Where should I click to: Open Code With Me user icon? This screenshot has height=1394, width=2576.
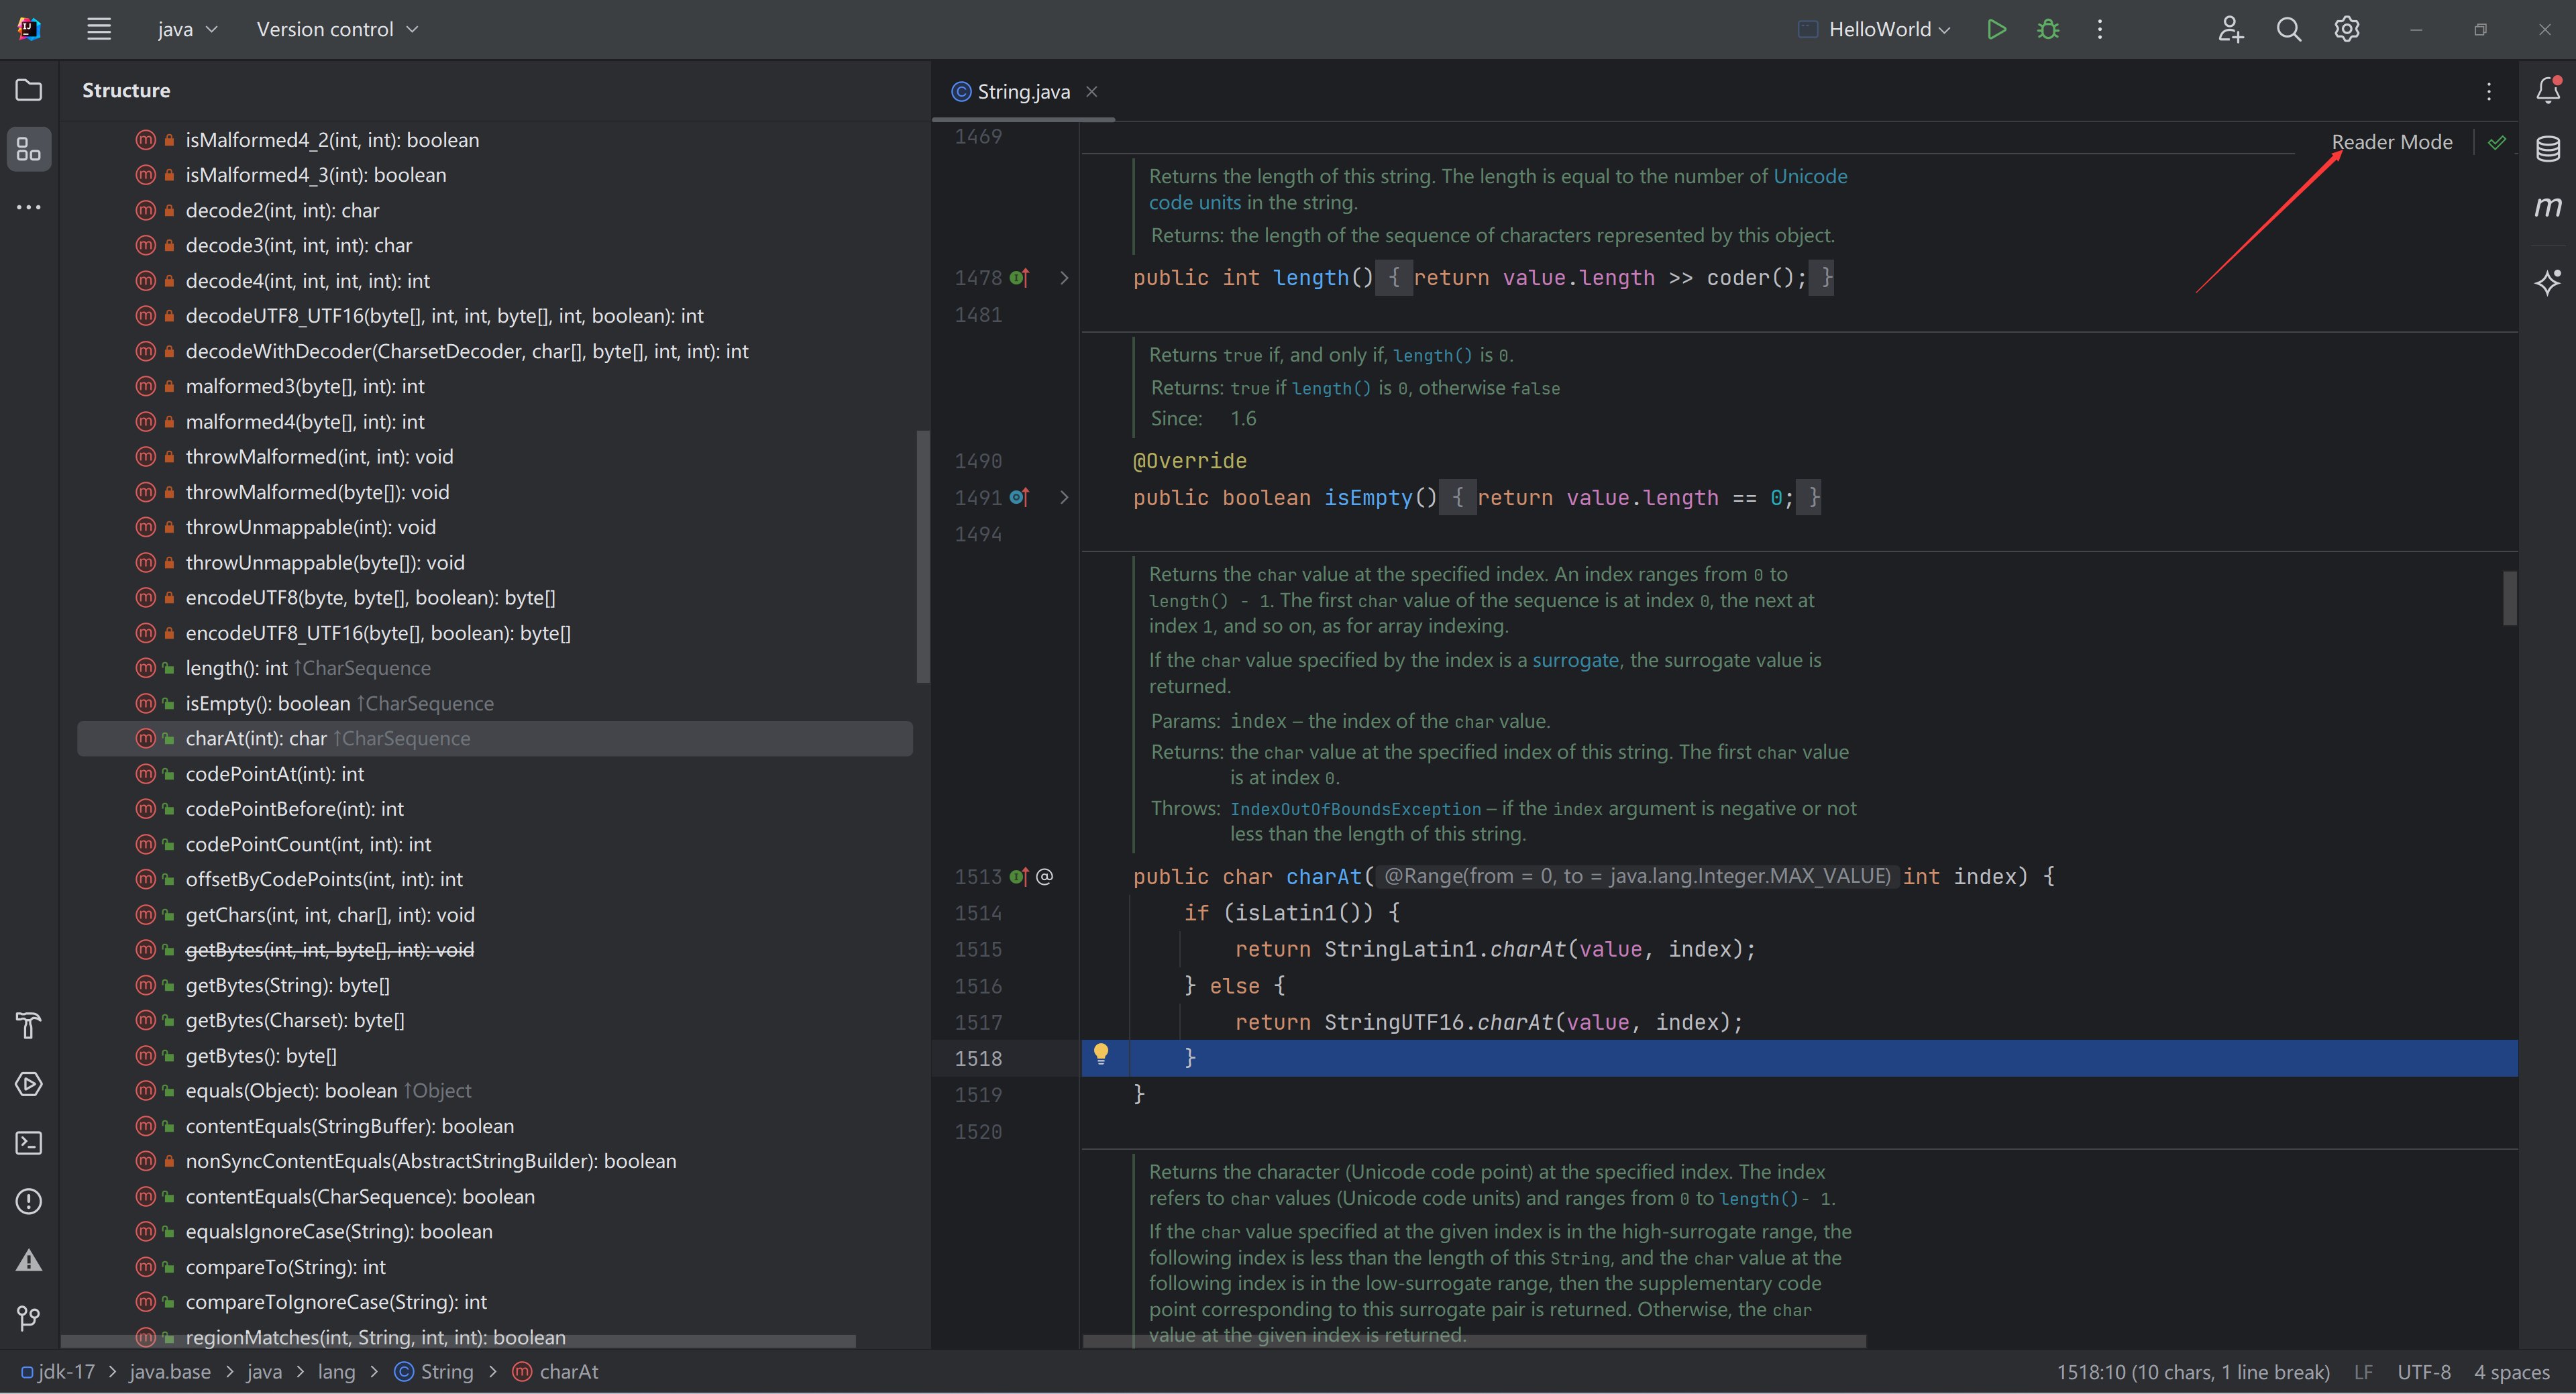click(x=2230, y=29)
